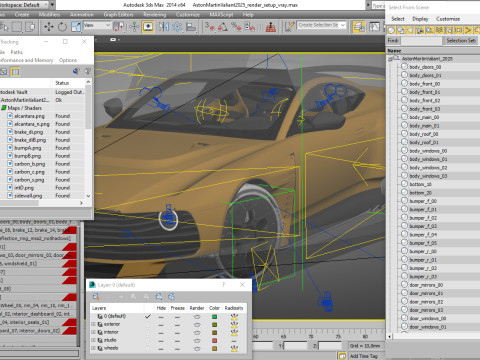Toggle Display XRefs filter in Select From Scene
This screenshot has width=480, height=360.
[459, 31]
